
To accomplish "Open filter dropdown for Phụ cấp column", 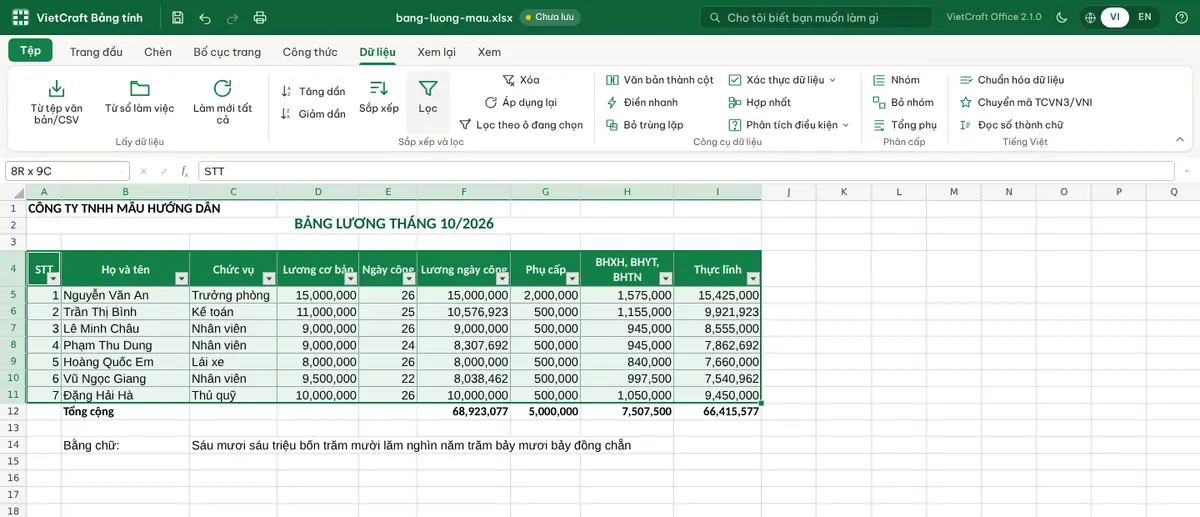I will click(572, 279).
